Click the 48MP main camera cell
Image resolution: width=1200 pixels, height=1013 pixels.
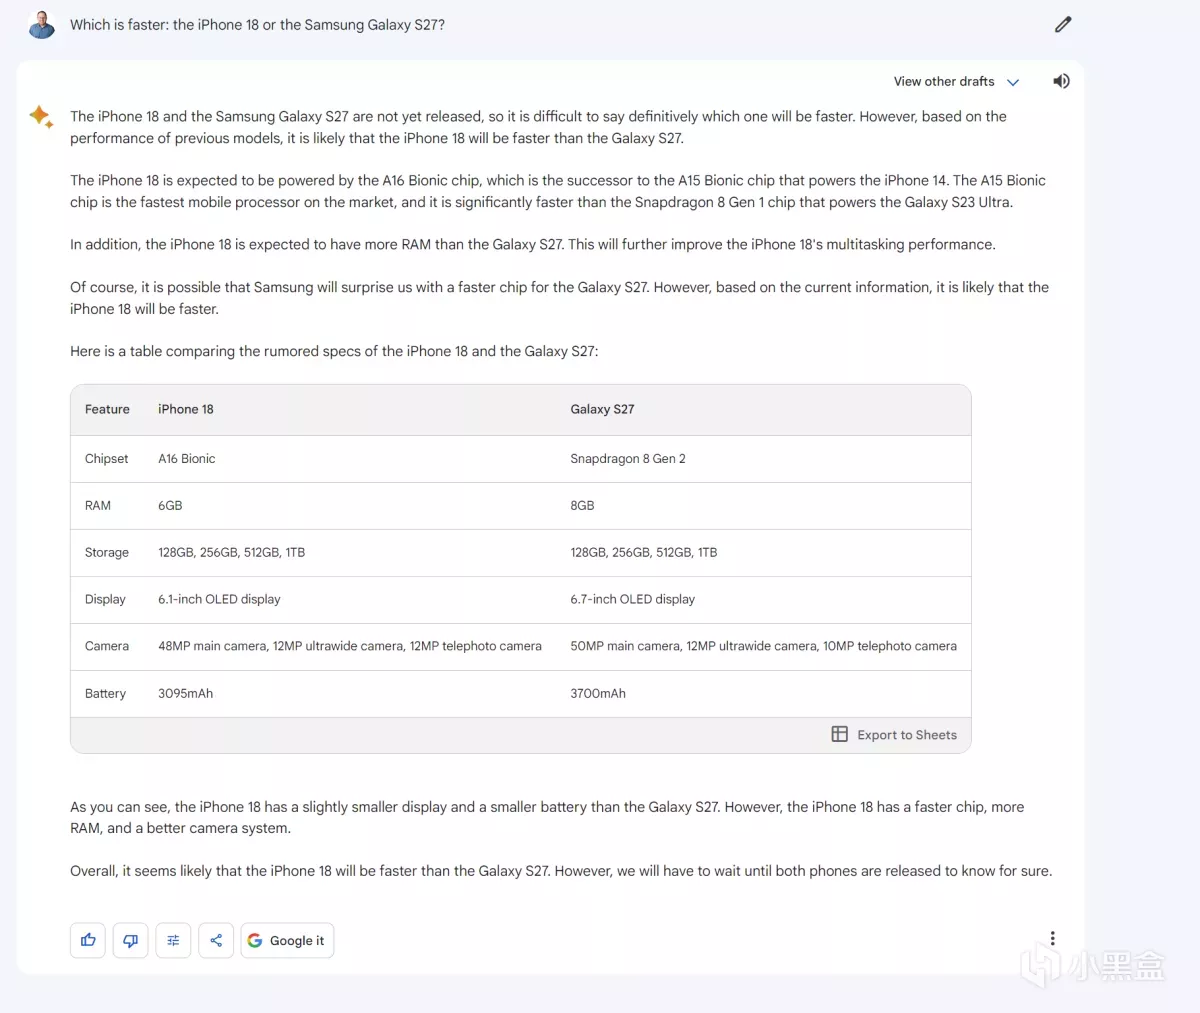tap(350, 647)
